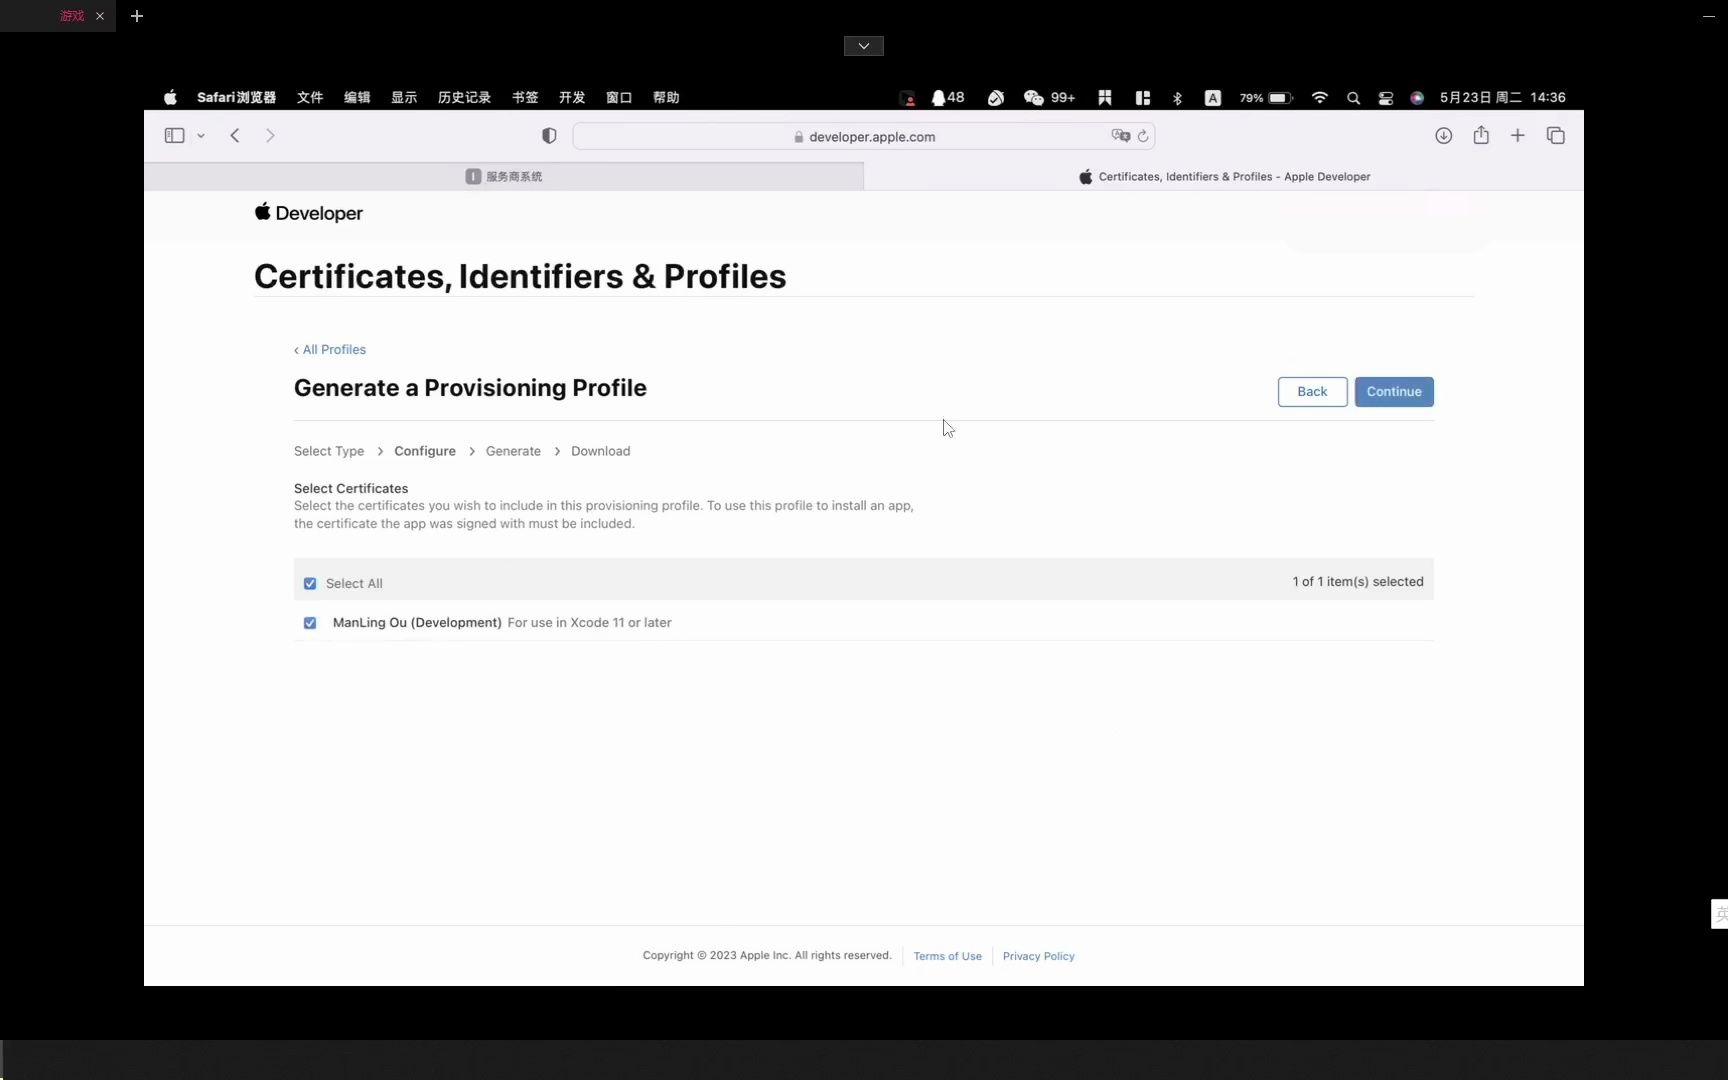Open the privacy shield report icon

point(549,136)
